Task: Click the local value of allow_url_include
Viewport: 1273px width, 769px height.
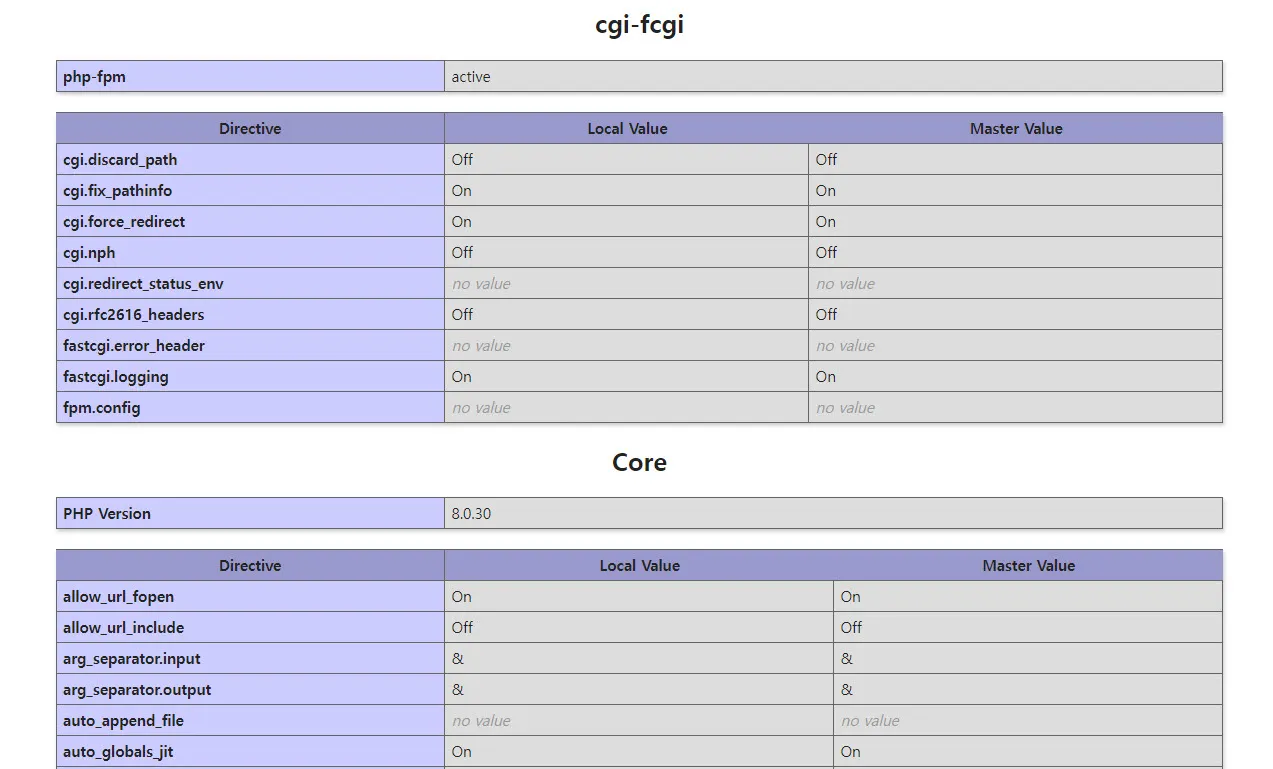Action: [462, 628]
